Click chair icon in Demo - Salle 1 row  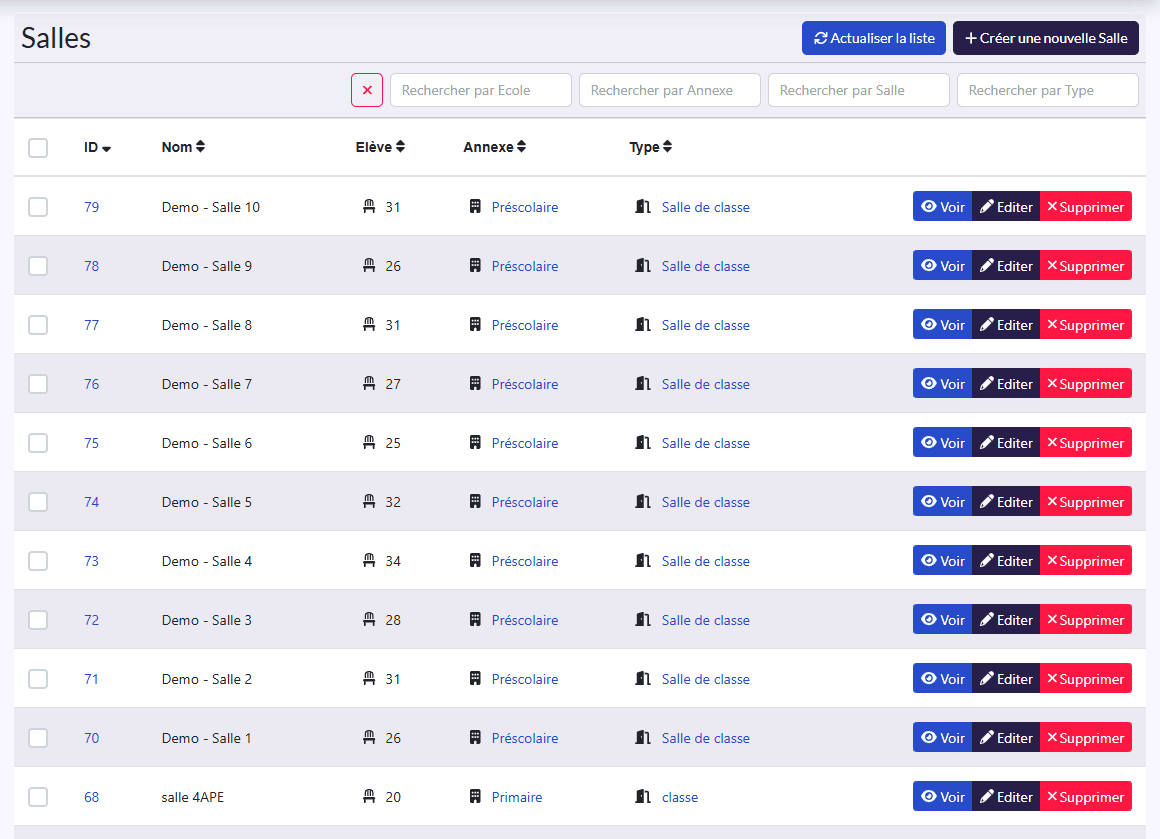[x=369, y=737]
